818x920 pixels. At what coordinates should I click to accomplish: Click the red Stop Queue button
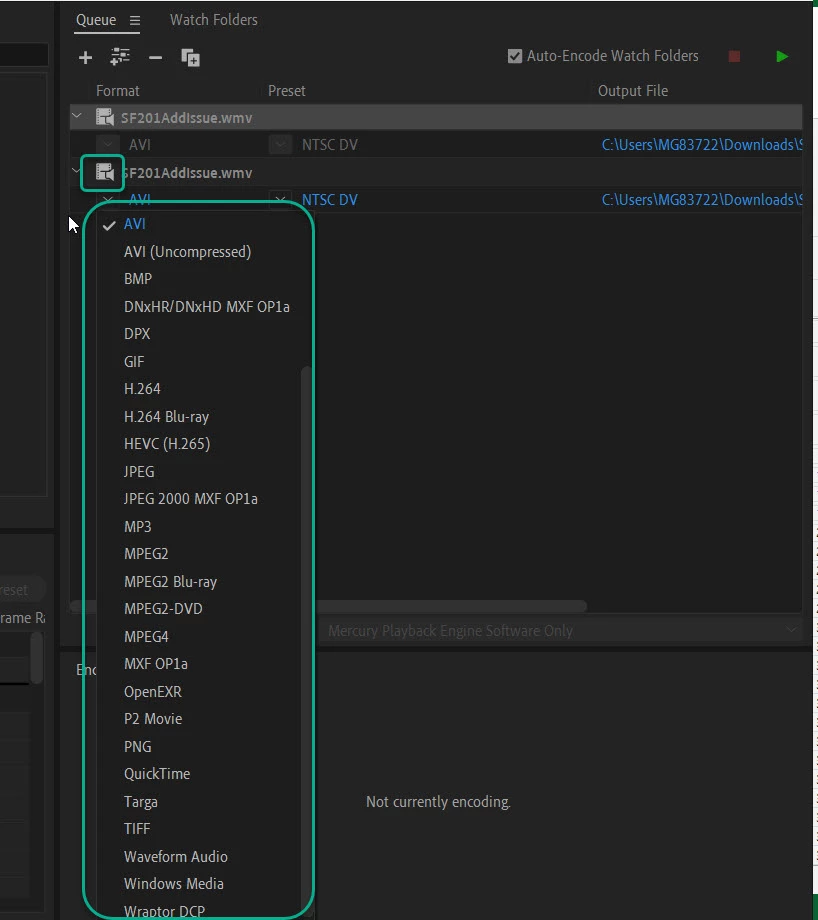(x=734, y=56)
